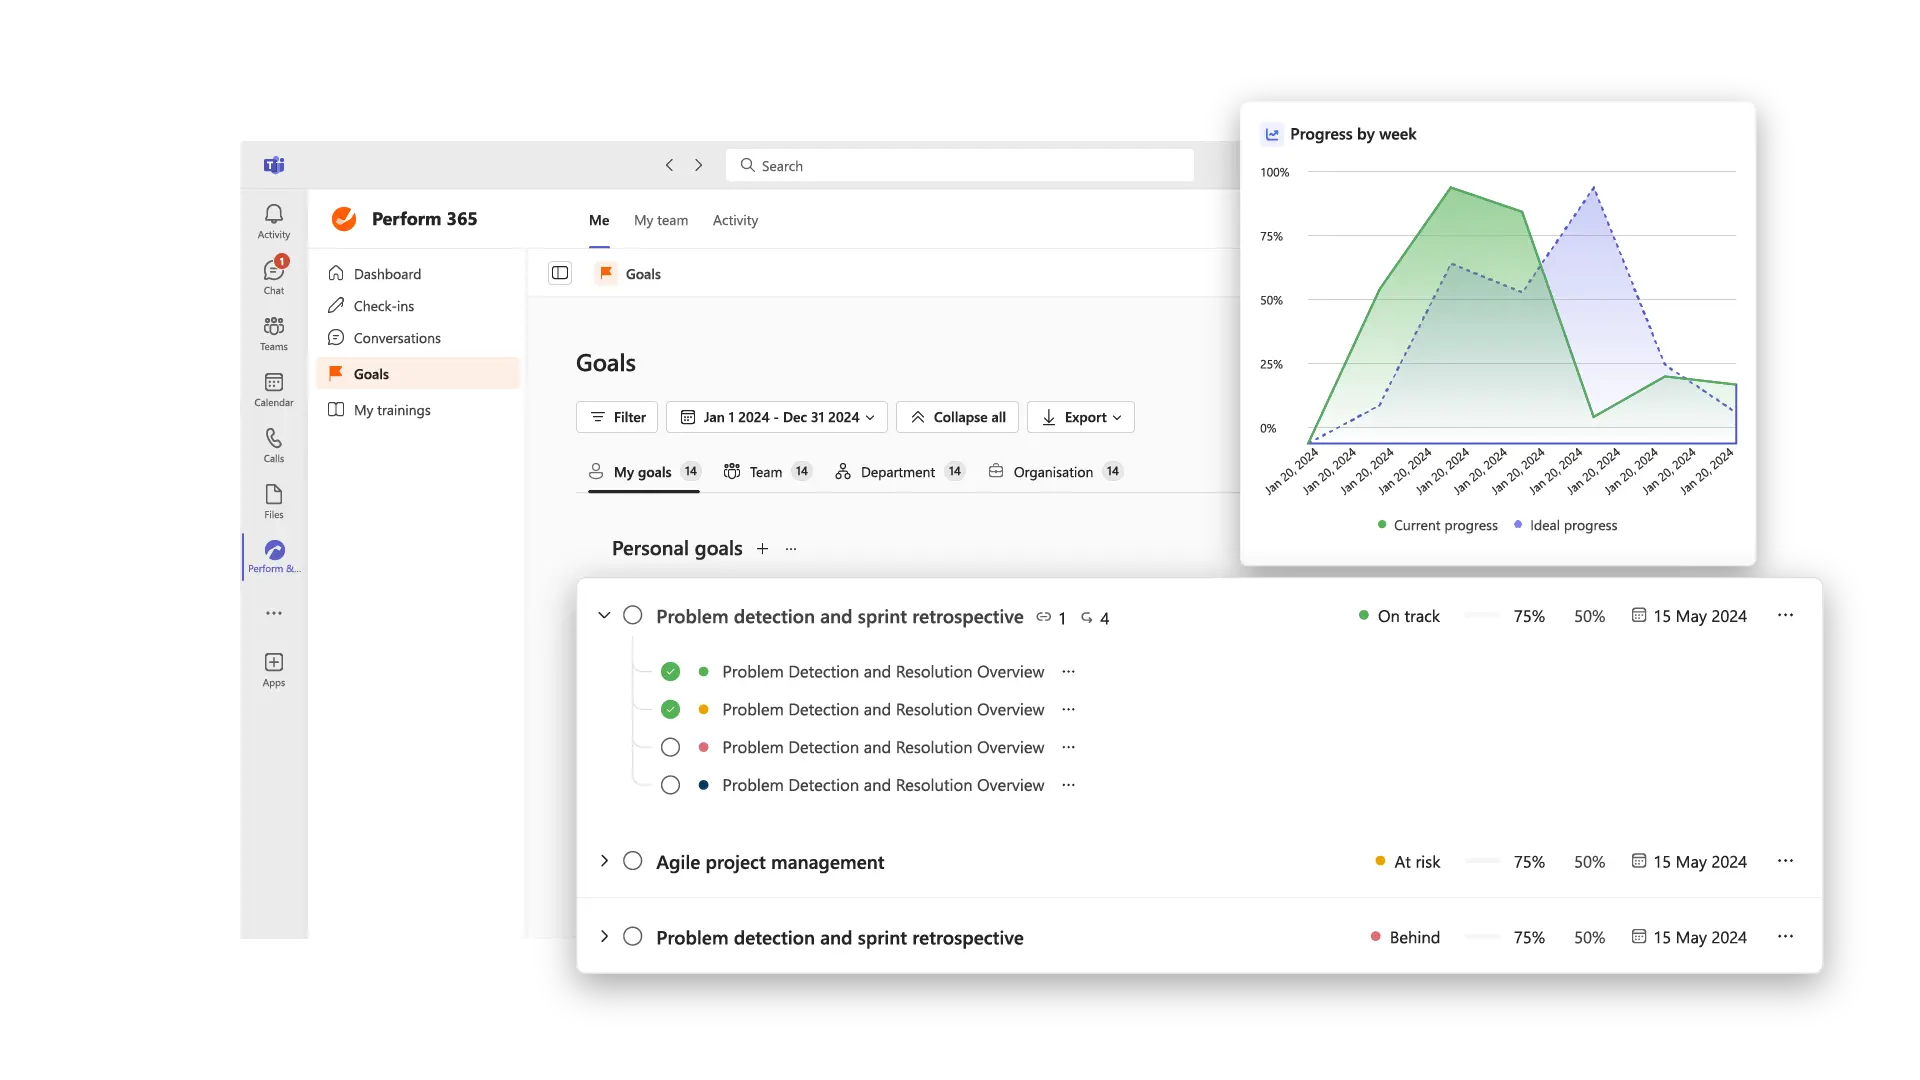
Task: Open the Calls phone icon
Action: [273, 445]
